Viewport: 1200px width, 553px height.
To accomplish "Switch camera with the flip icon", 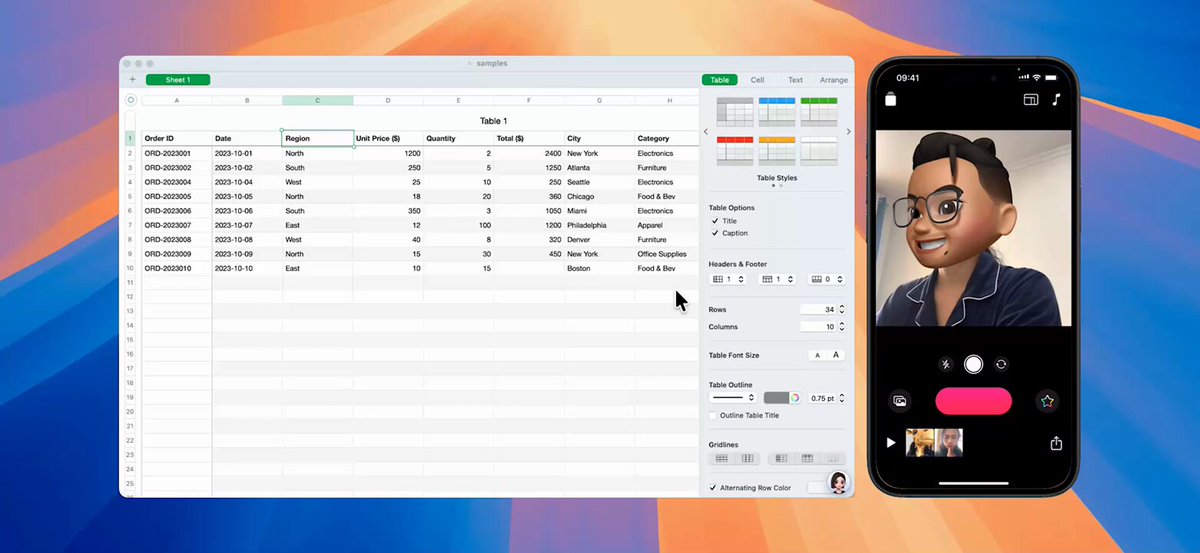I will pyautogui.click(x=1001, y=365).
